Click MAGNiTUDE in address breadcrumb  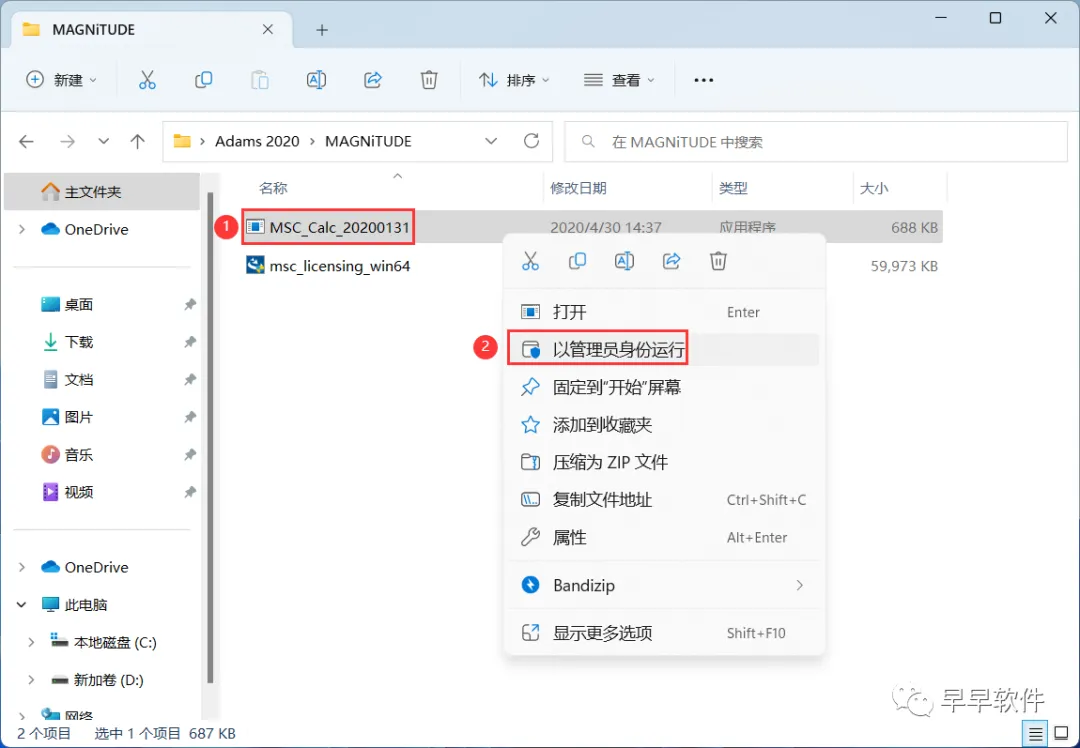[x=368, y=141]
